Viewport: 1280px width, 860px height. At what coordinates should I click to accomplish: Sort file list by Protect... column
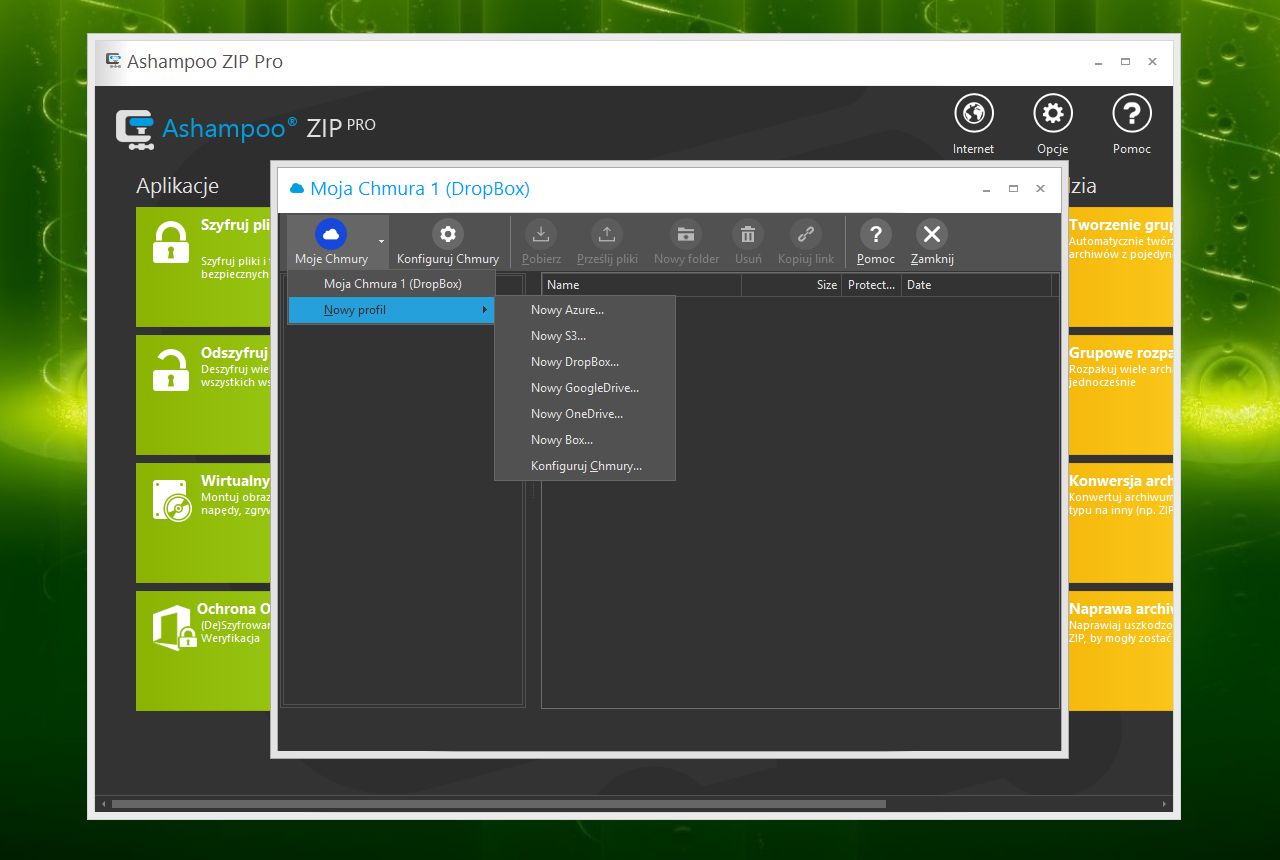click(x=871, y=285)
